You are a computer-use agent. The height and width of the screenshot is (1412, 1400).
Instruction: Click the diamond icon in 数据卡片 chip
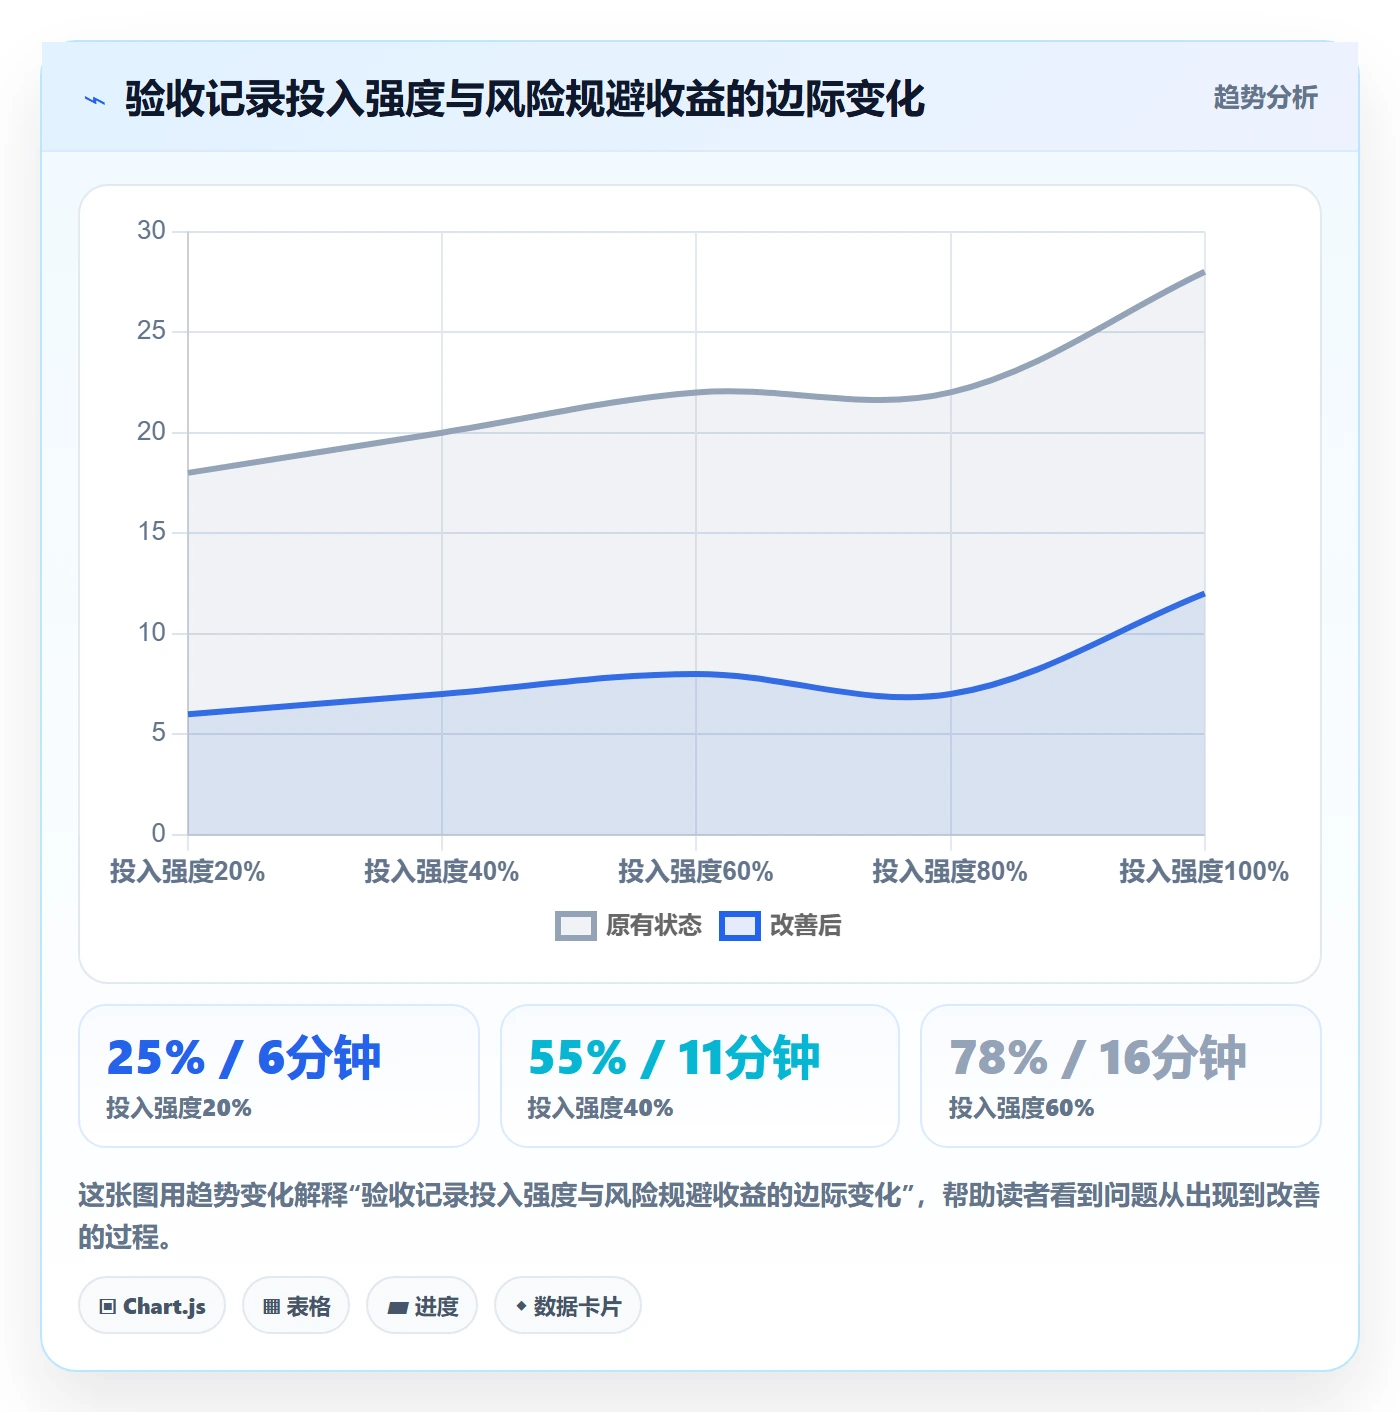coord(521,1306)
